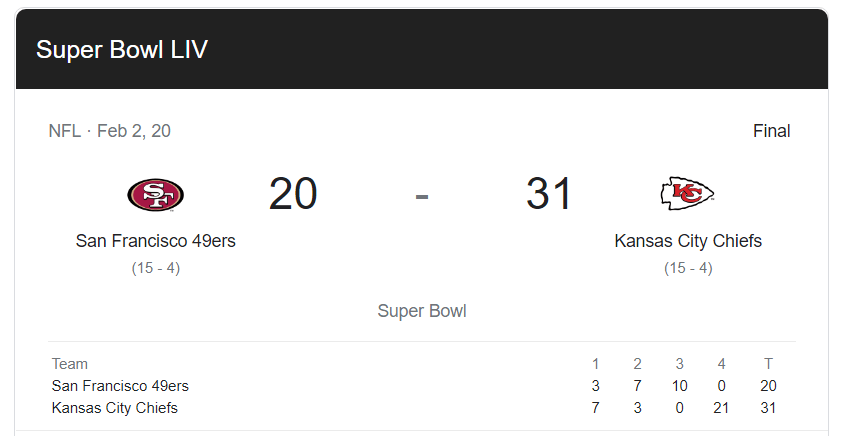Click the quarter 4 column header
Image resolution: width=849 pixels, height=436 pixels.
pos(721,364)
